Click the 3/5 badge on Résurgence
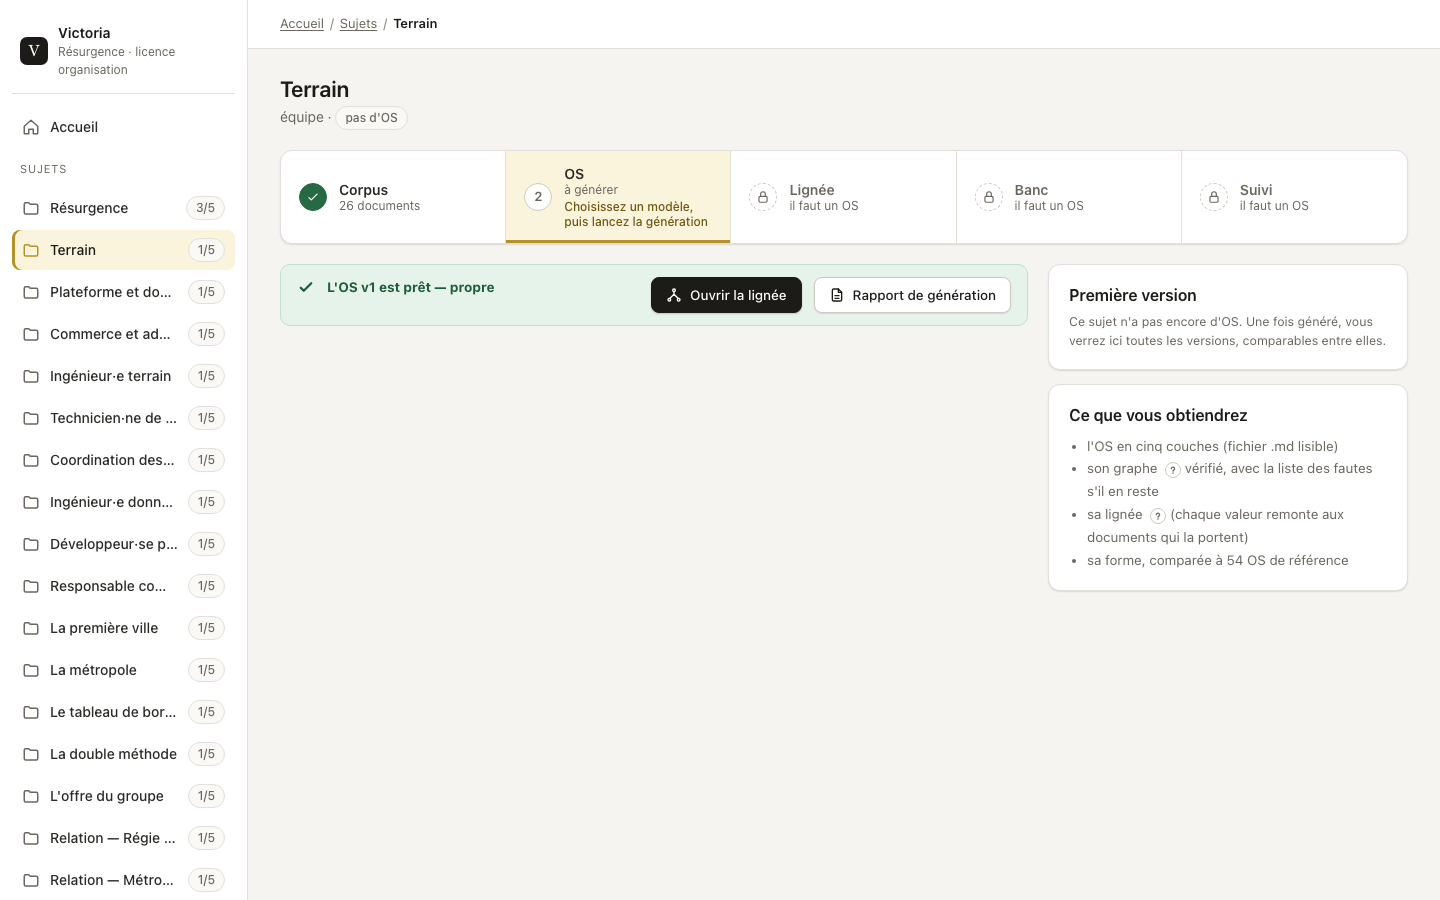Screen dimensions: 1440x900 (205, 208)
